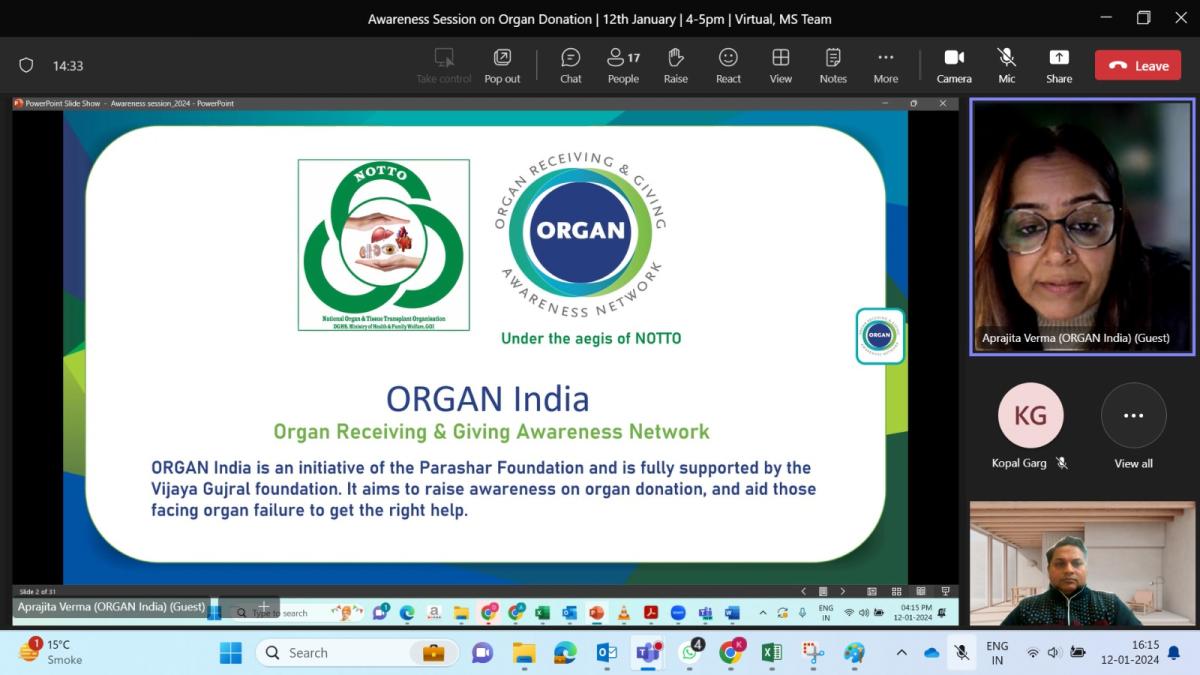This screenshot has width=1200, height=675.
Task: Open Teams from the Windows taskbar
Action: tap(648, 653)
